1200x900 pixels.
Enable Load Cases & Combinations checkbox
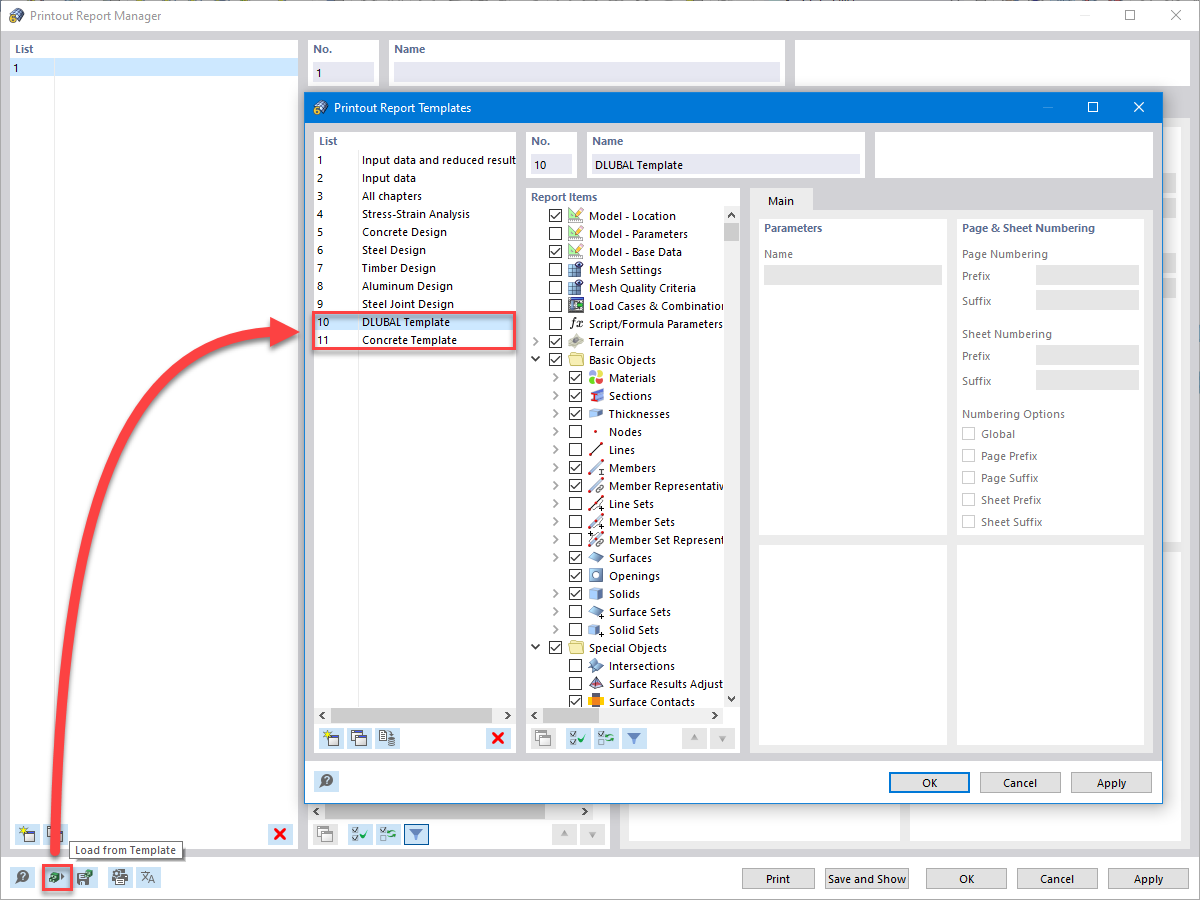tap(556, 306)
